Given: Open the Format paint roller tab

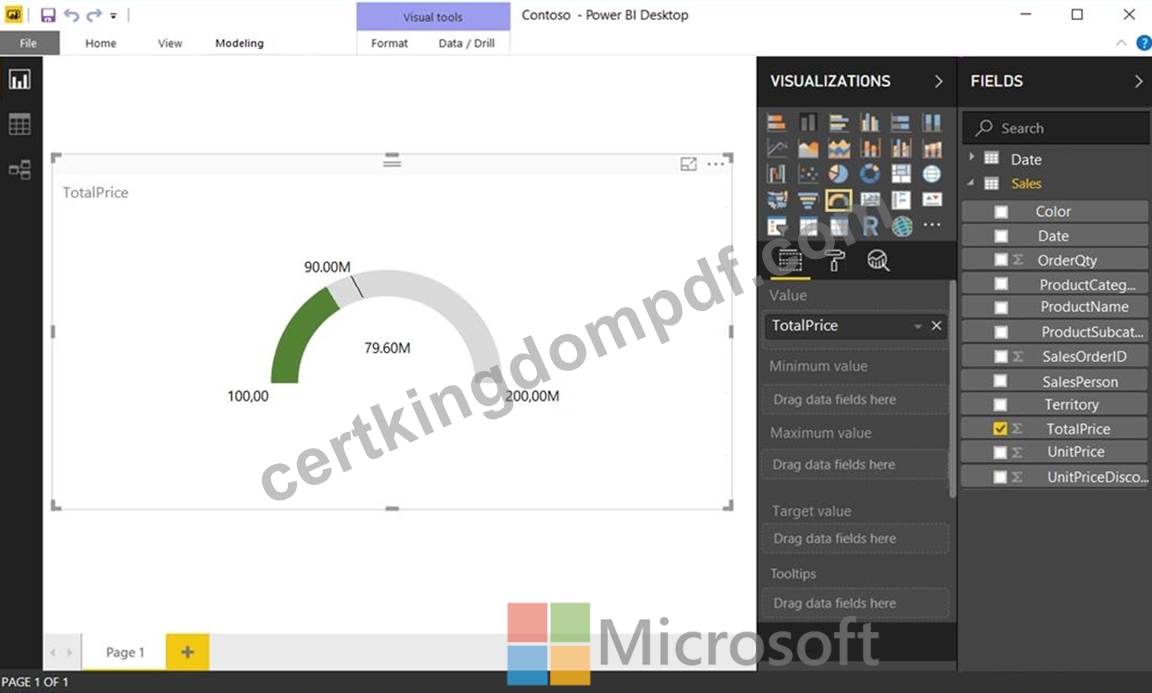Looking at the screenshot, I should point(834,261).
